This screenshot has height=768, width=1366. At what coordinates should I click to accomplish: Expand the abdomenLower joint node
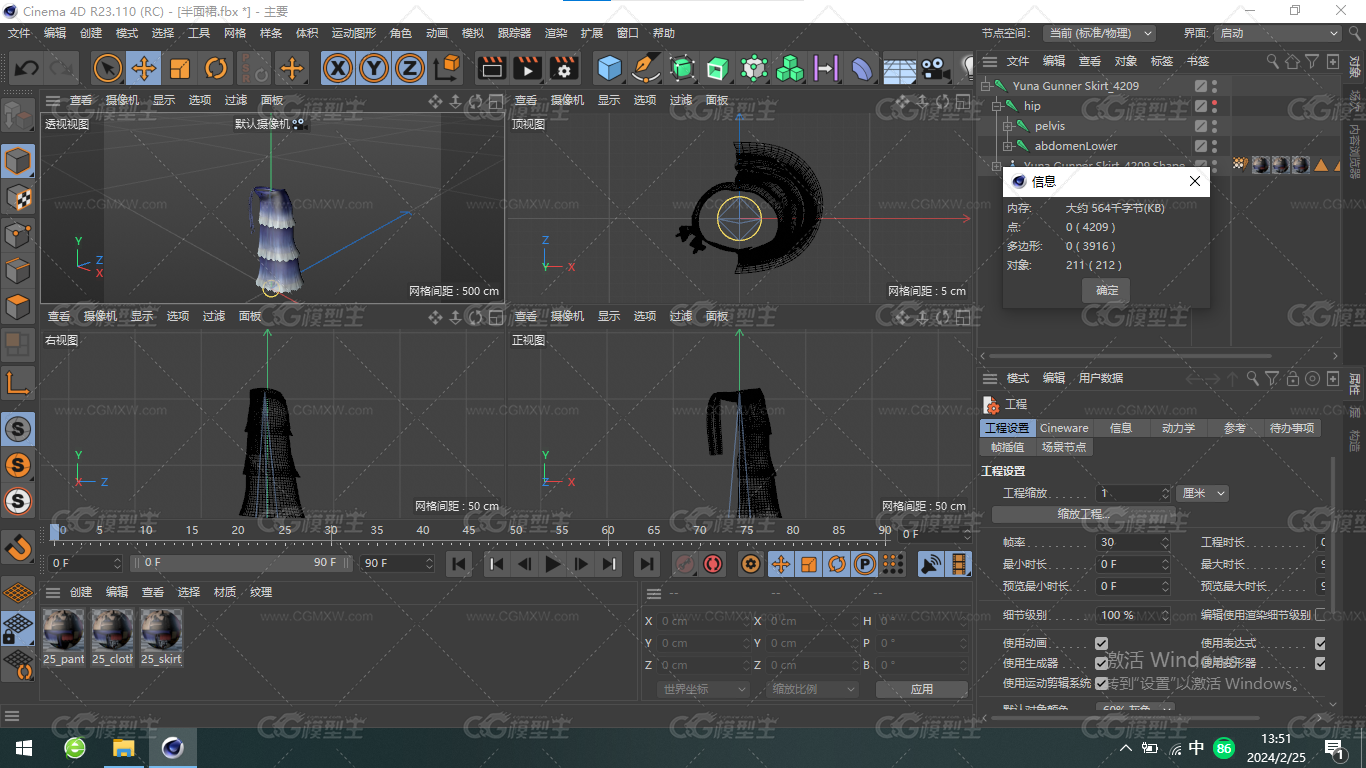(1008, 146)
